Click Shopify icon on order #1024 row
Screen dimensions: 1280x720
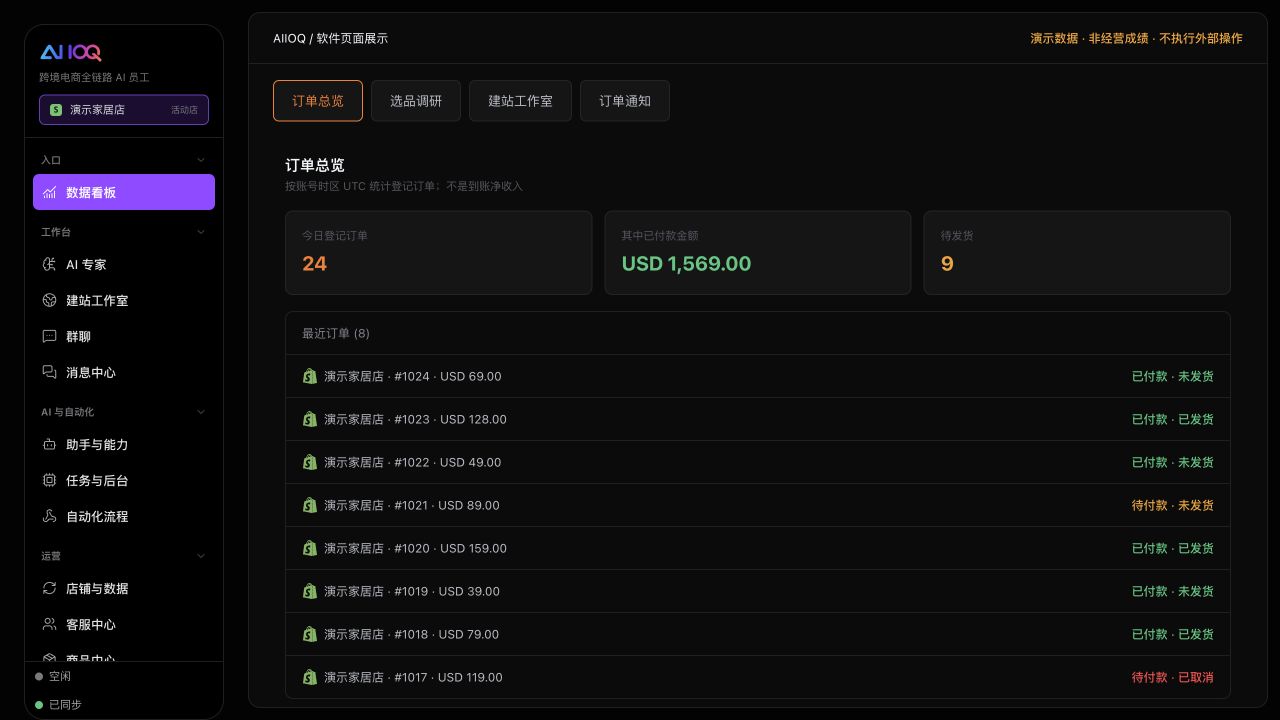coord(310,377)
